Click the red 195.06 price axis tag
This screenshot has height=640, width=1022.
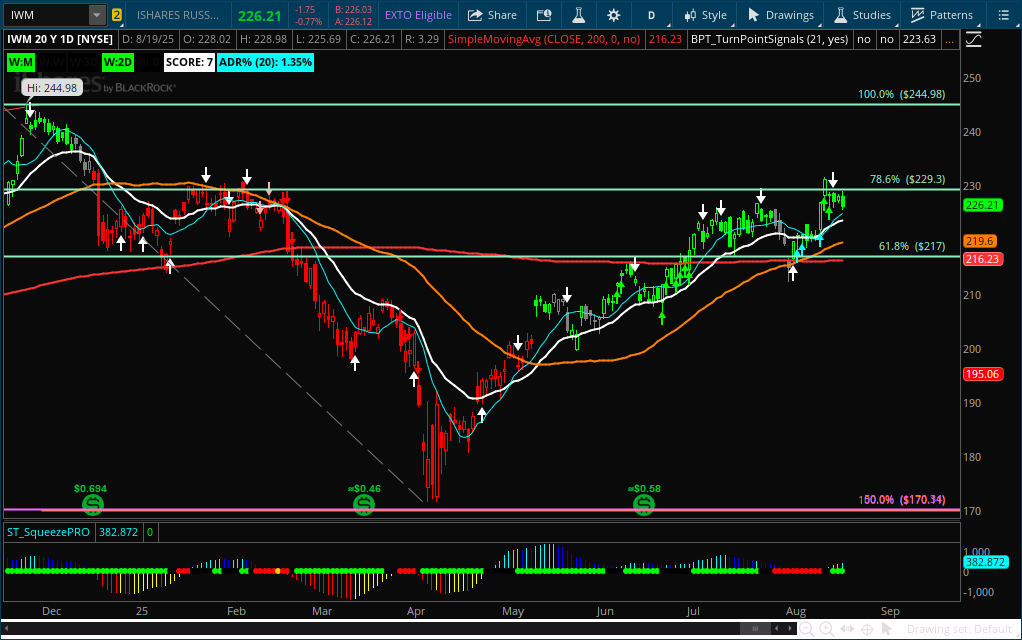(x=983, y=374)
